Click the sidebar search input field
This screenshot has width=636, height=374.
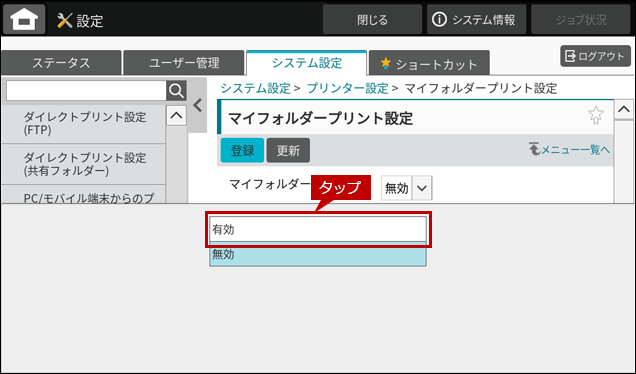[86, 90]
